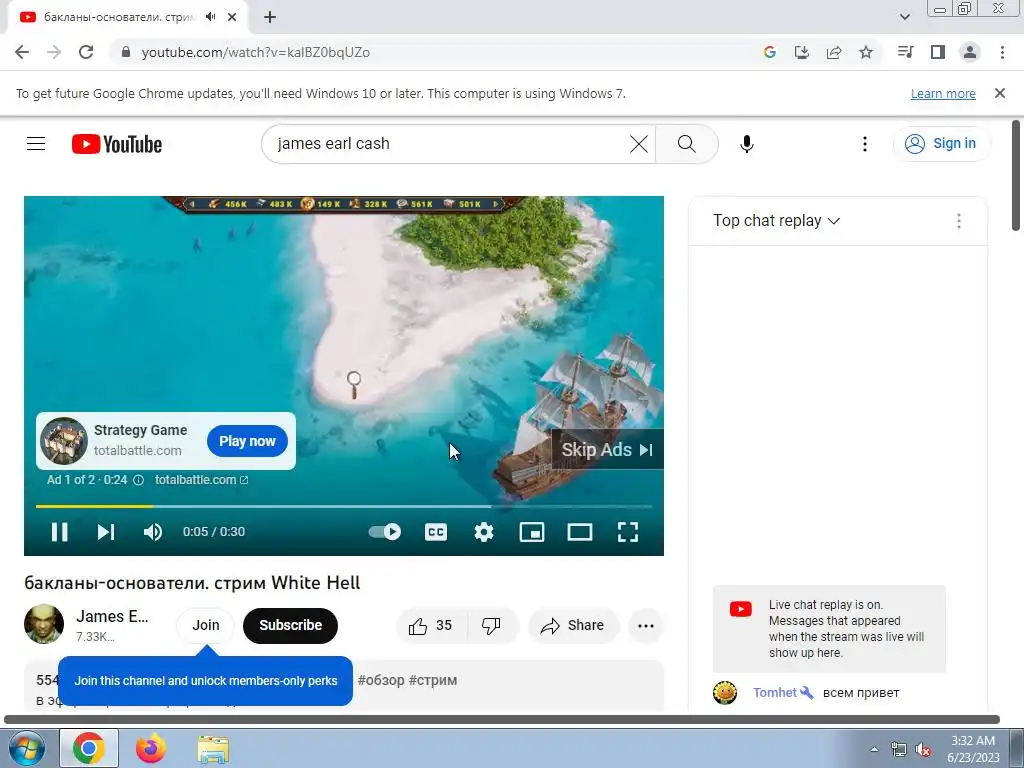This screenshot has width=1024, height=768.
Task: Open tab search chevron in title bar
Action: pos(904,17)
